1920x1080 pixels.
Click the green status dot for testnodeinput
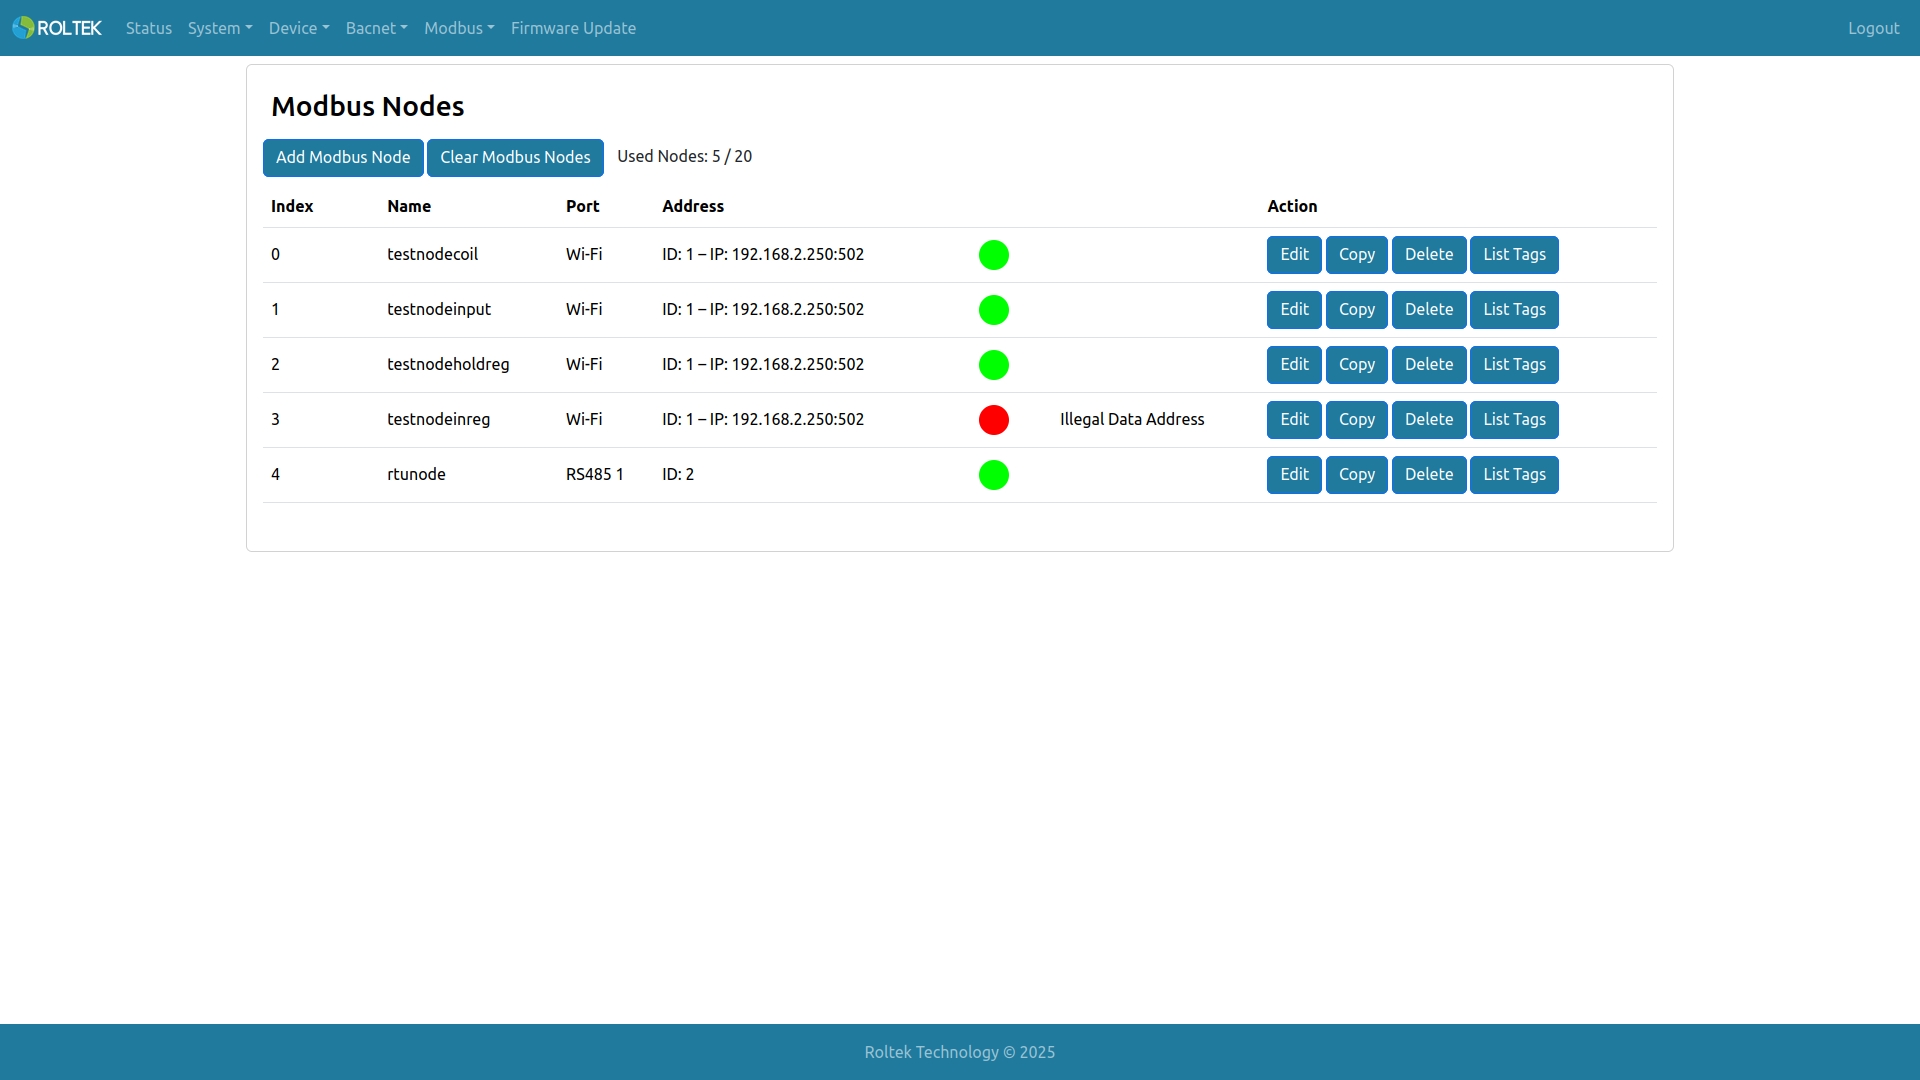tap(994, 310)
